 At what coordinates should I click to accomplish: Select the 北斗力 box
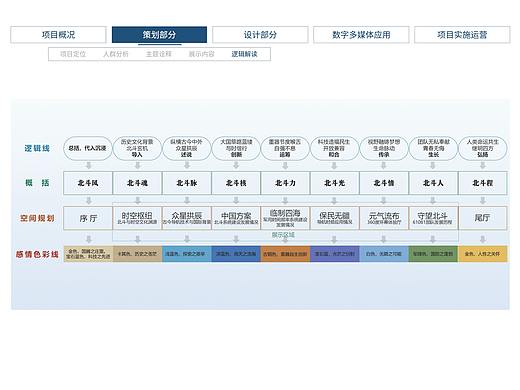[x=285, y=183]
